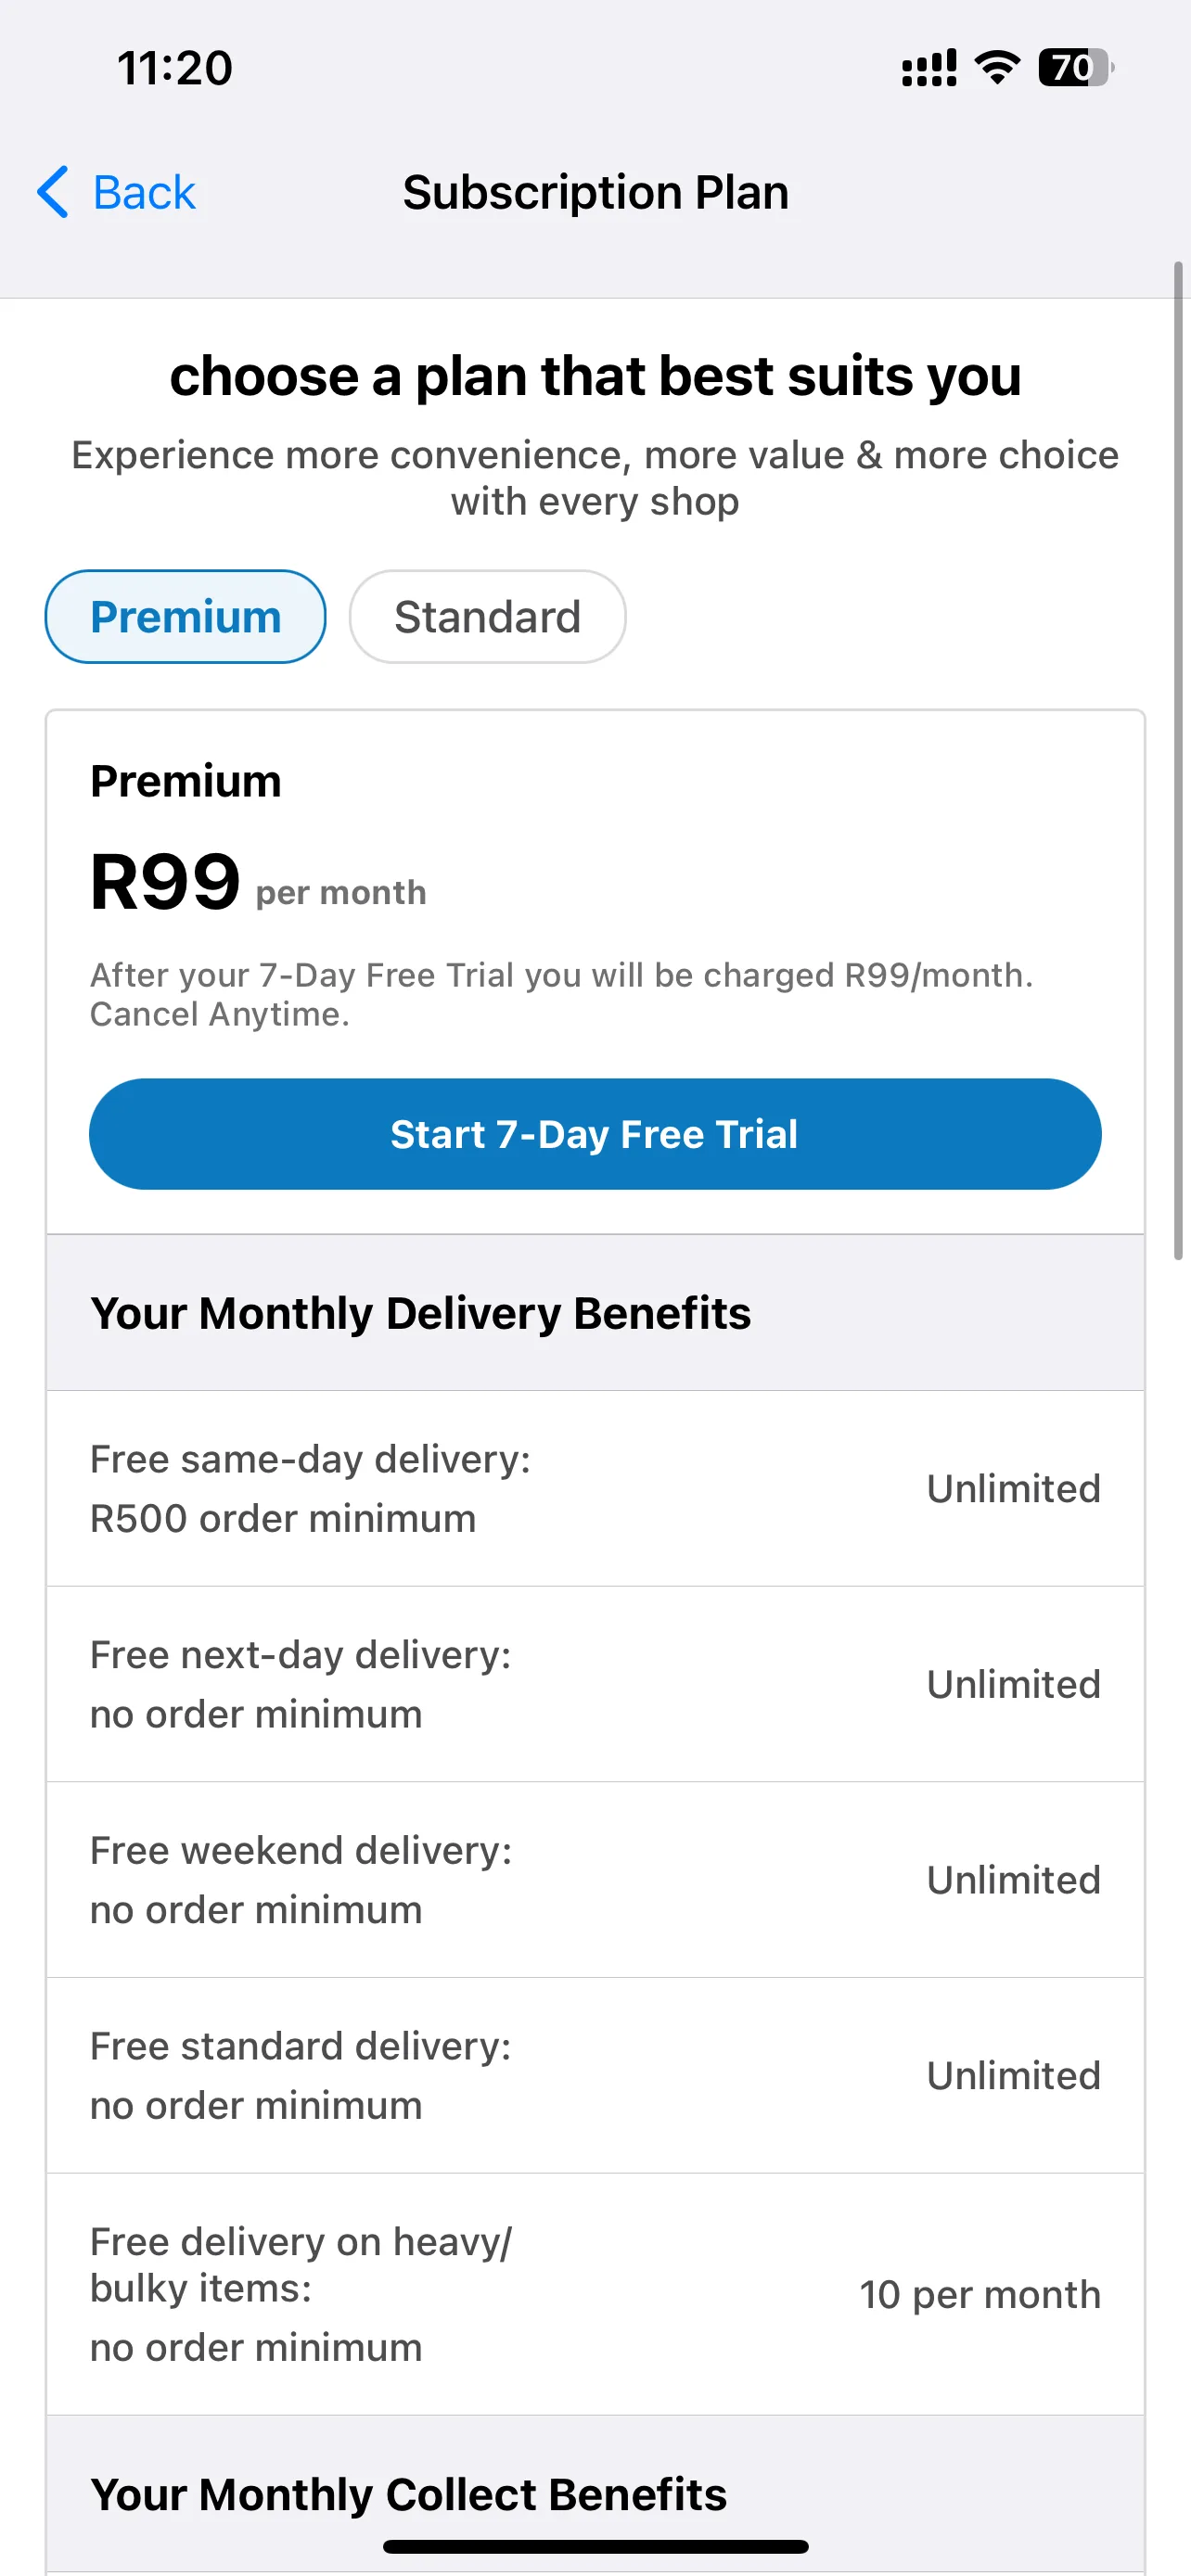The height and width of the screenshot is (2576, 1191).
Task: Tap the Free weekend delivery row
Action: [595, 1880]
